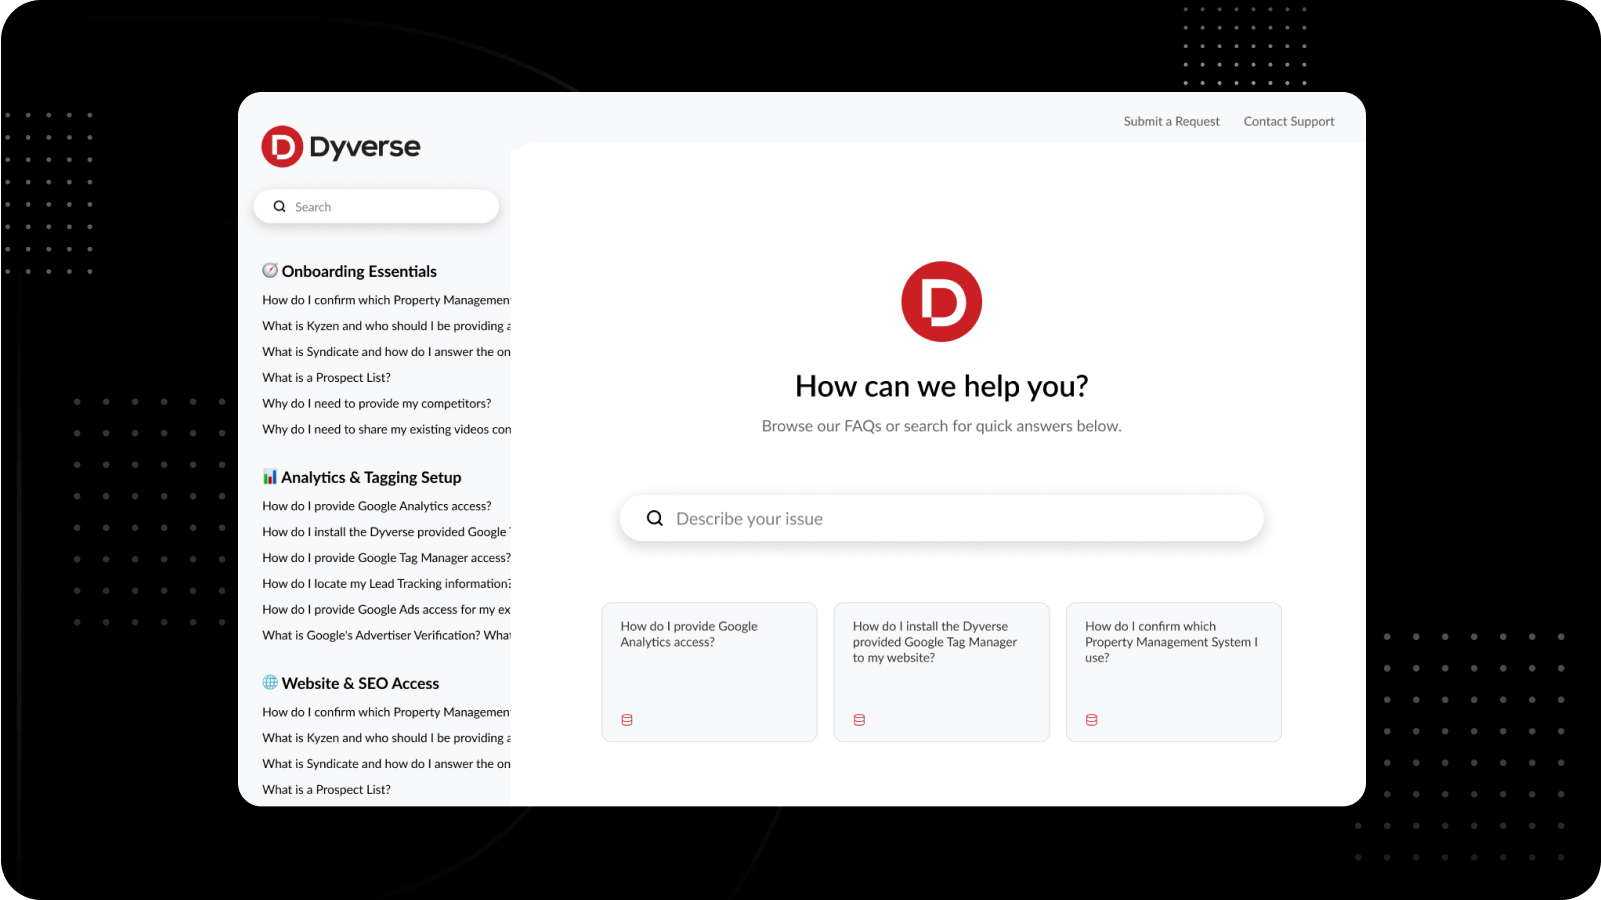This screenshot has height=900, width=1601.
Task: Open Why do I need to provide my competitors
Action: 376,403
